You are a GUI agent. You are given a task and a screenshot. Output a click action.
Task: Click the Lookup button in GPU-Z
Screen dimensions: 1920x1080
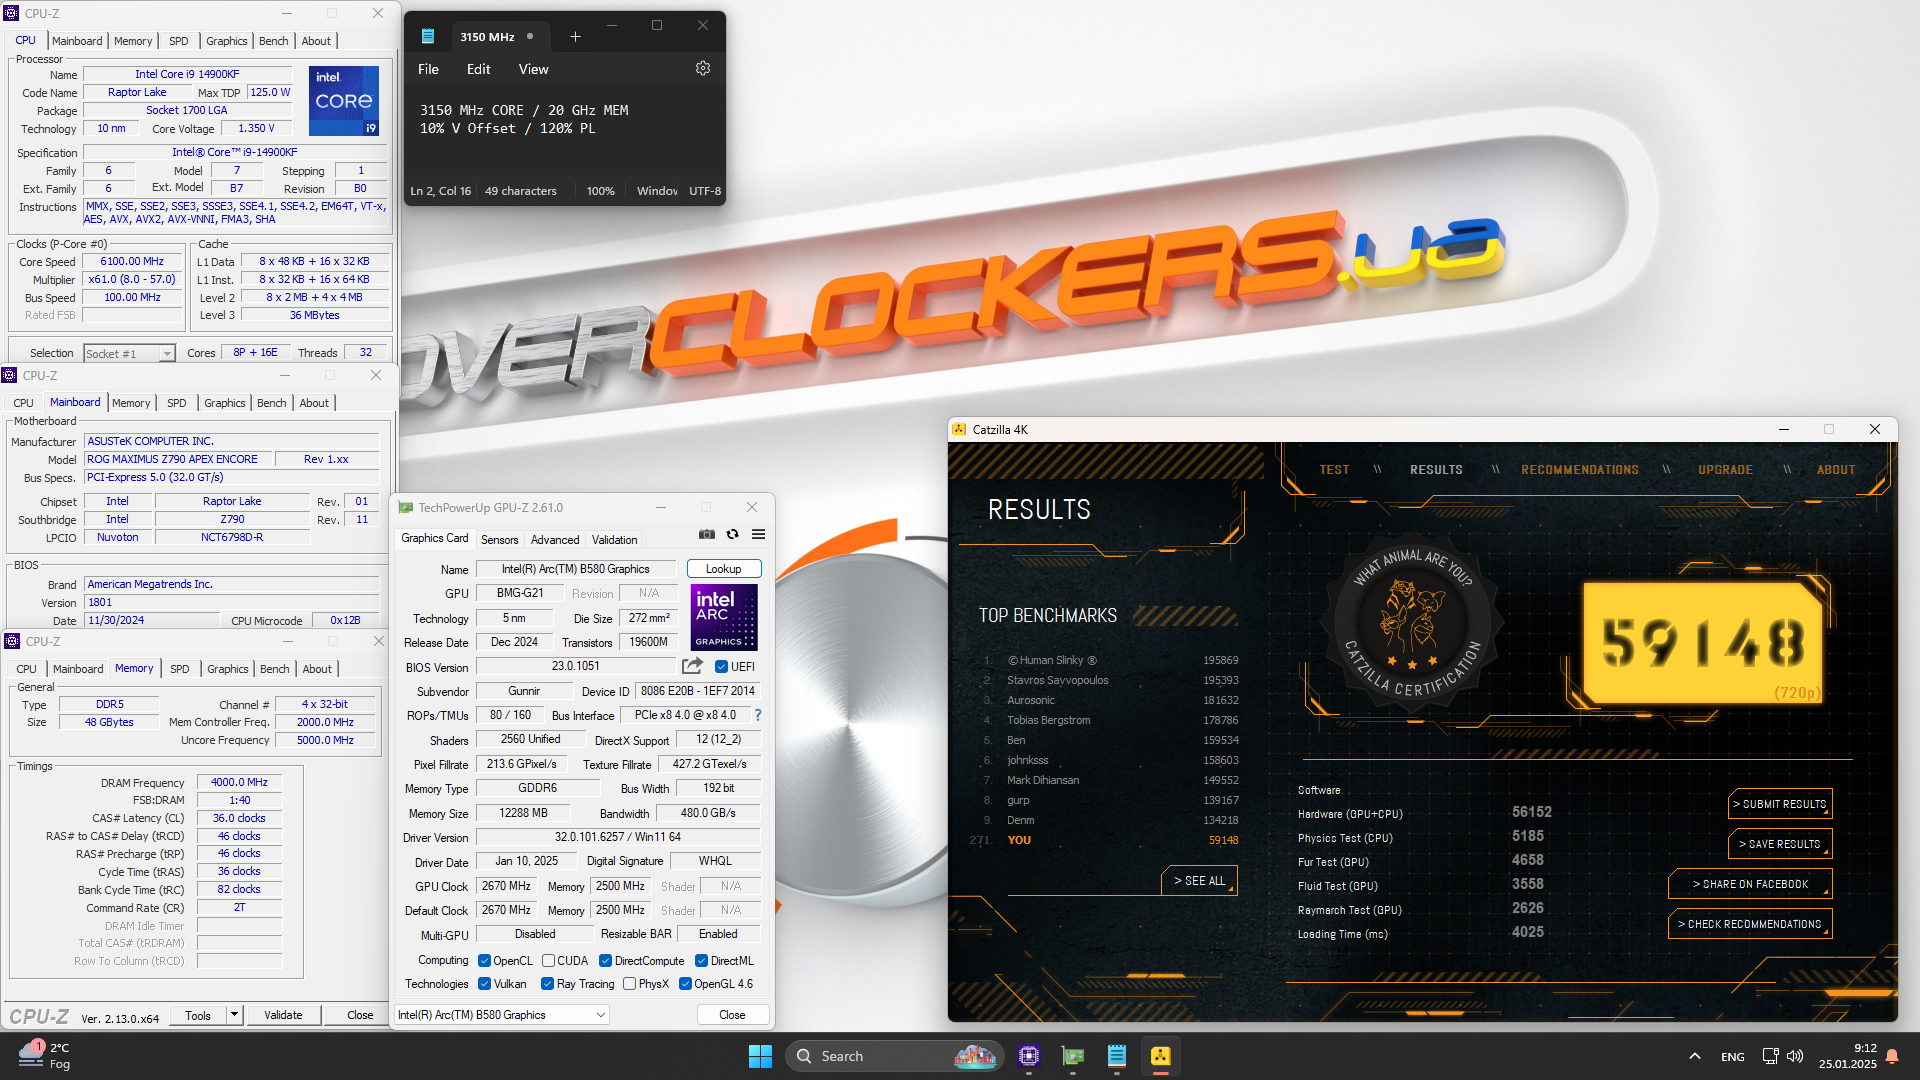tap(724, 569)
